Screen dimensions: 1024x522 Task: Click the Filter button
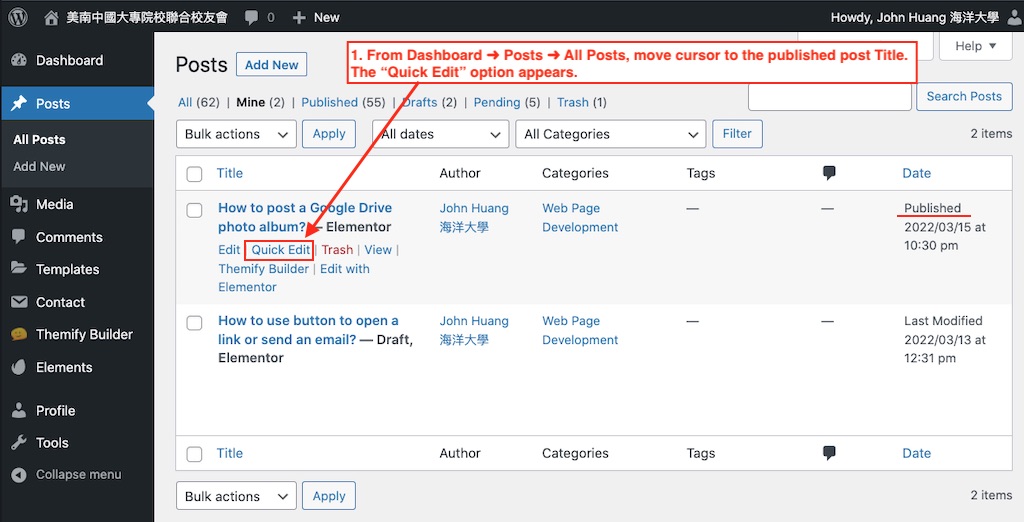737,134
